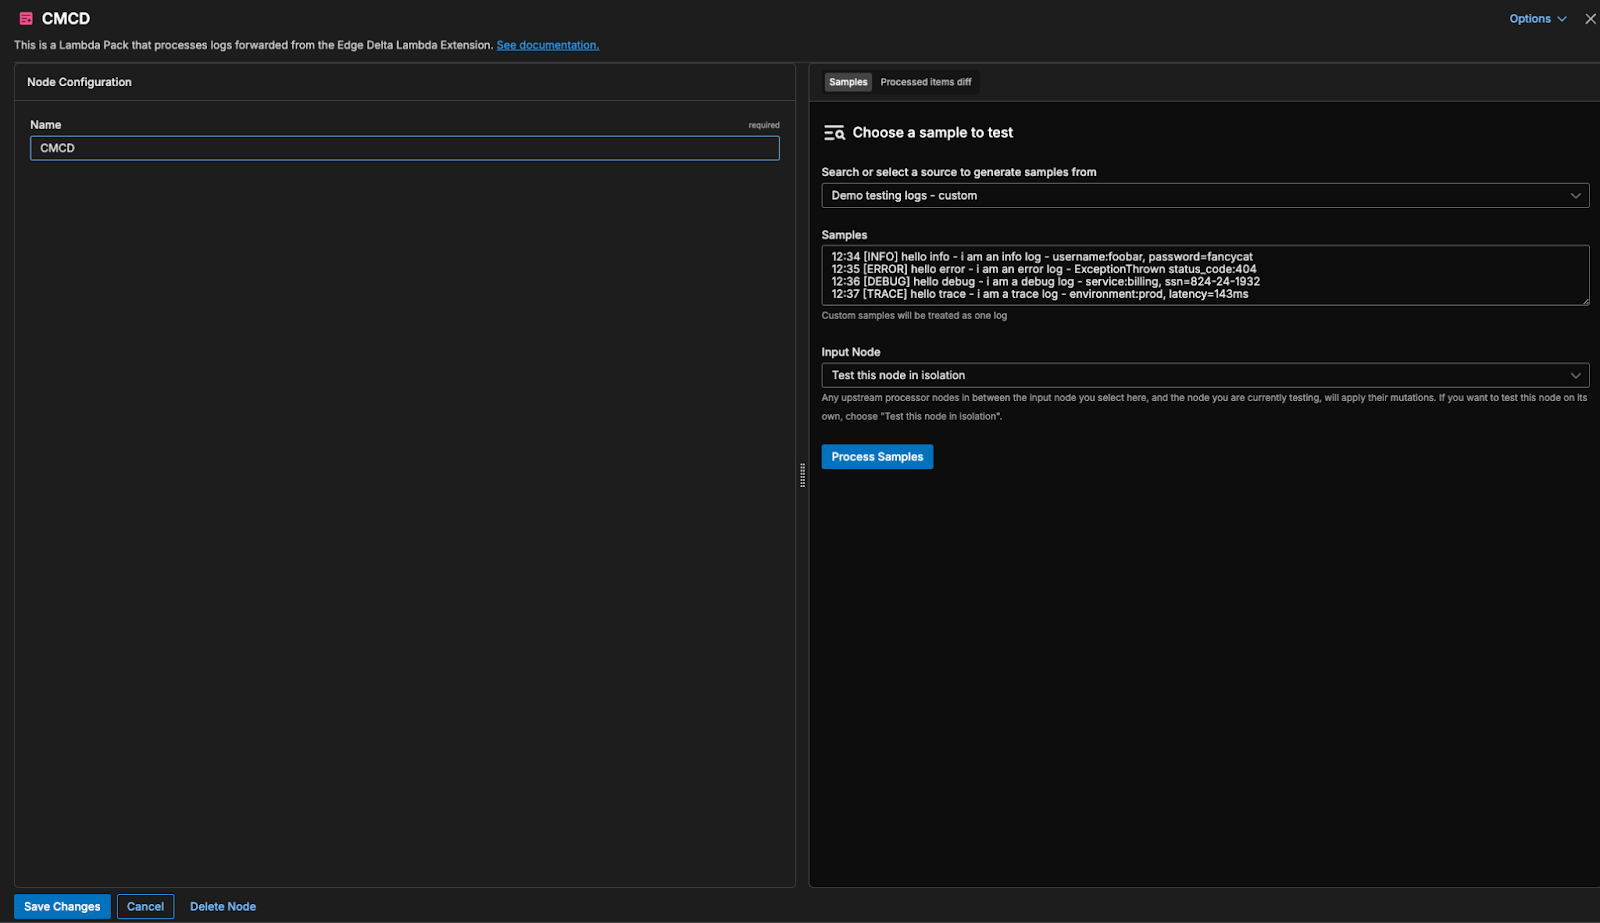This screenshot has width=1600, height=923.
Task: Click the vertical panel divider grip handle
Action: click(x=802, y=475)
